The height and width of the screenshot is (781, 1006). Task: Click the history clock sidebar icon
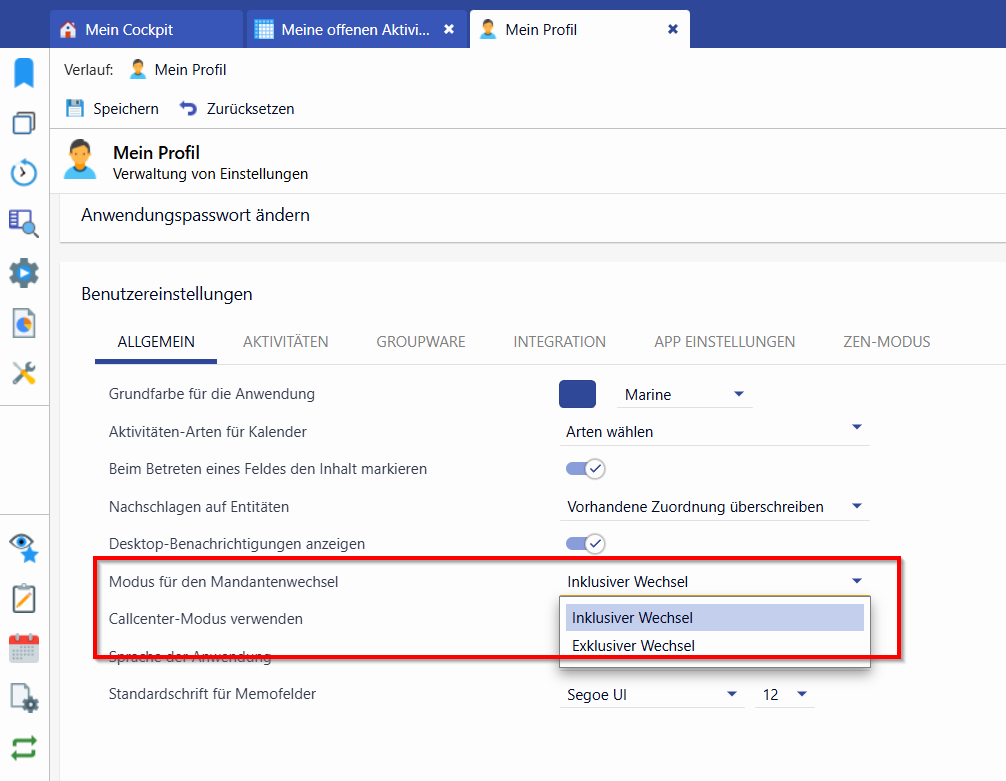24,173
